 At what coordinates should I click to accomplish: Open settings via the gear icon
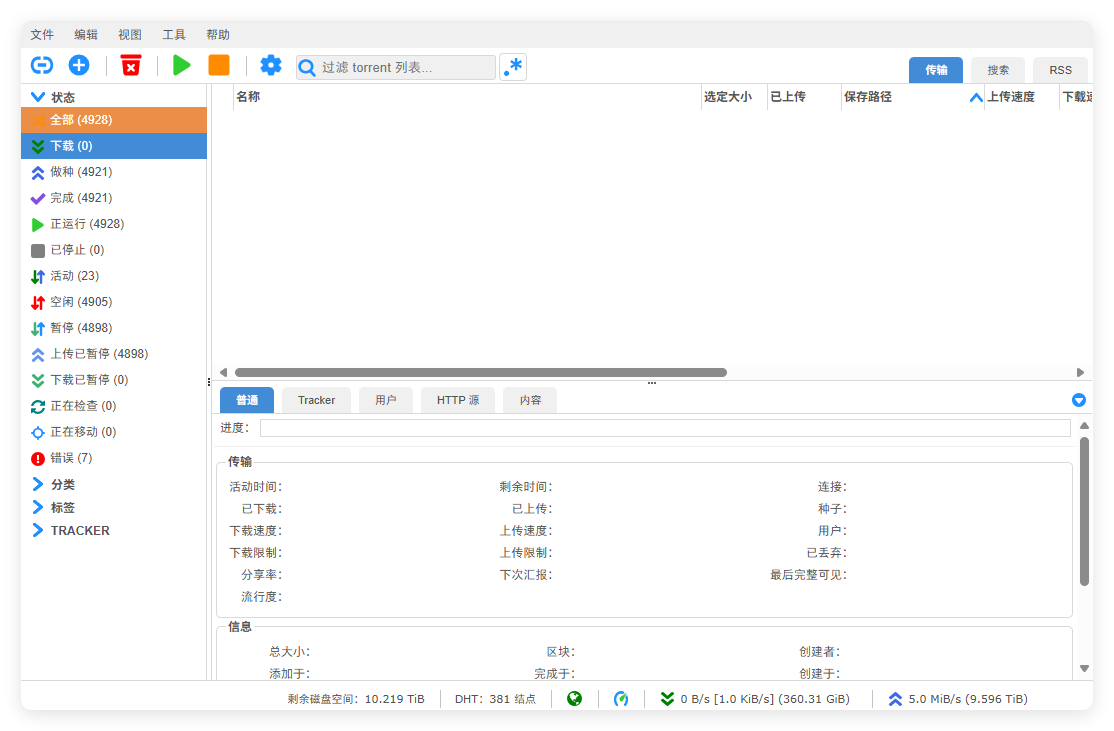click(270, 65)
